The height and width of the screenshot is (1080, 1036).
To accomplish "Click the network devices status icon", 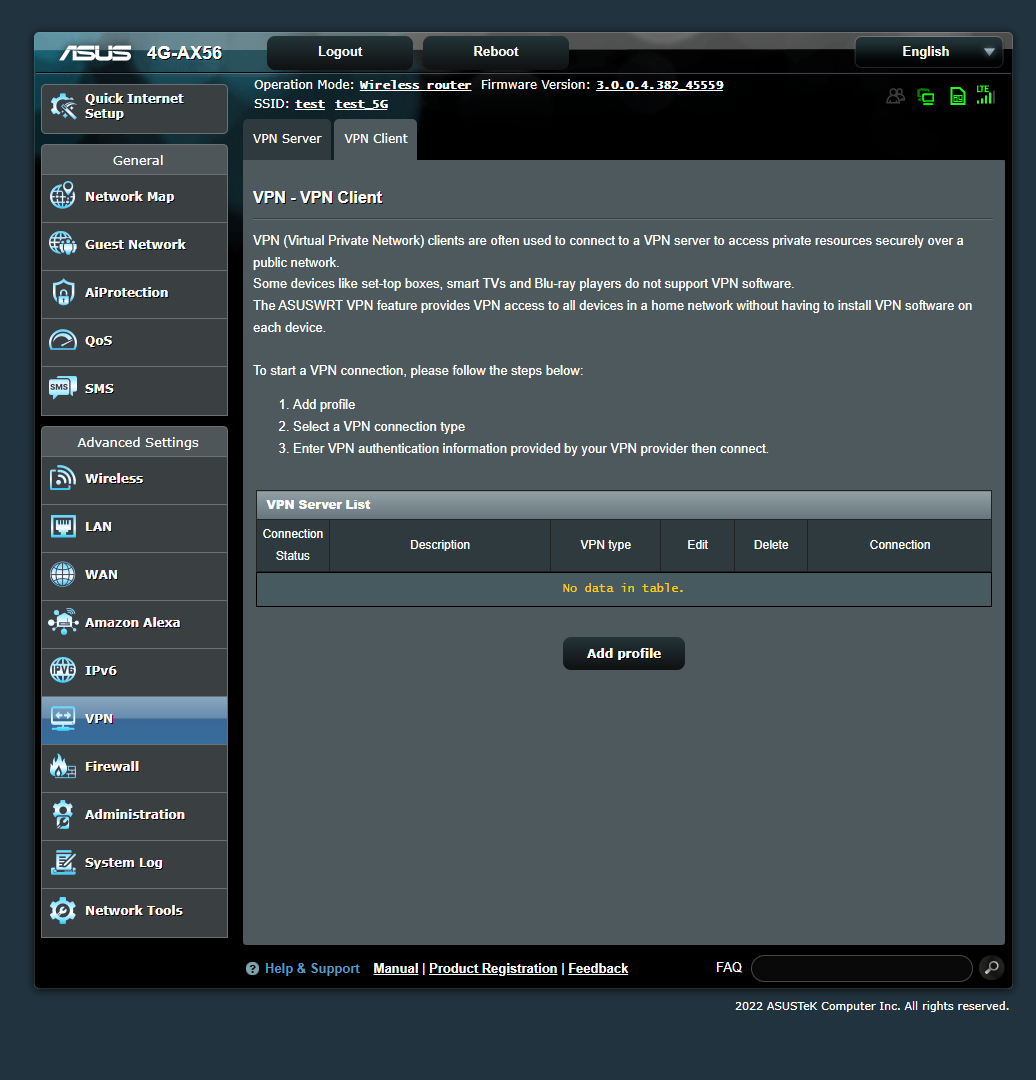I will coord(926,97).
